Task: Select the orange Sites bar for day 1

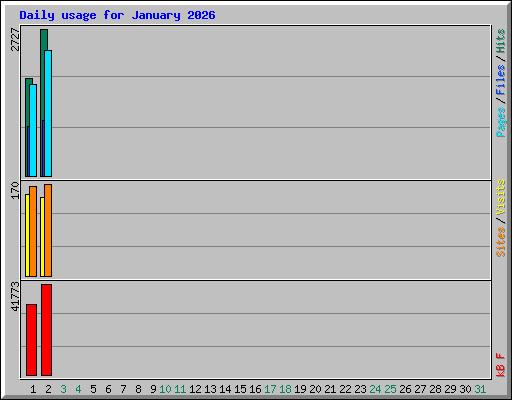Action: [x=33, y=231]
